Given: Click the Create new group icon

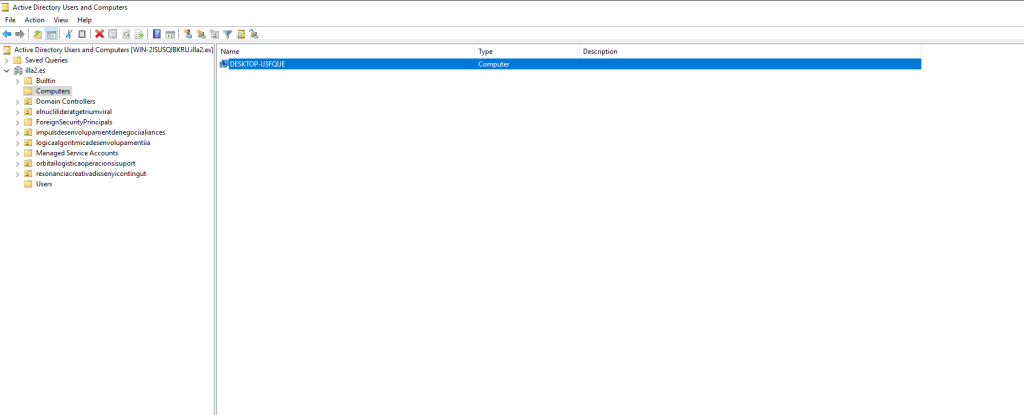Looking at the screenshot, I should [x=201, y=34].
